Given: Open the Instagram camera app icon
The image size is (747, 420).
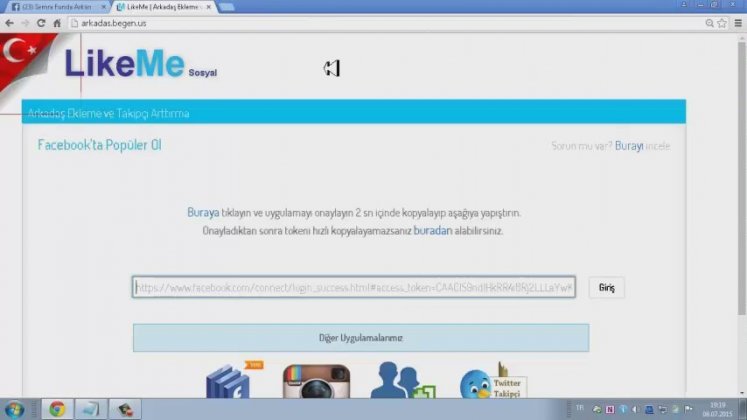Looking at the screenshot, I should click(x=316, y=381).
